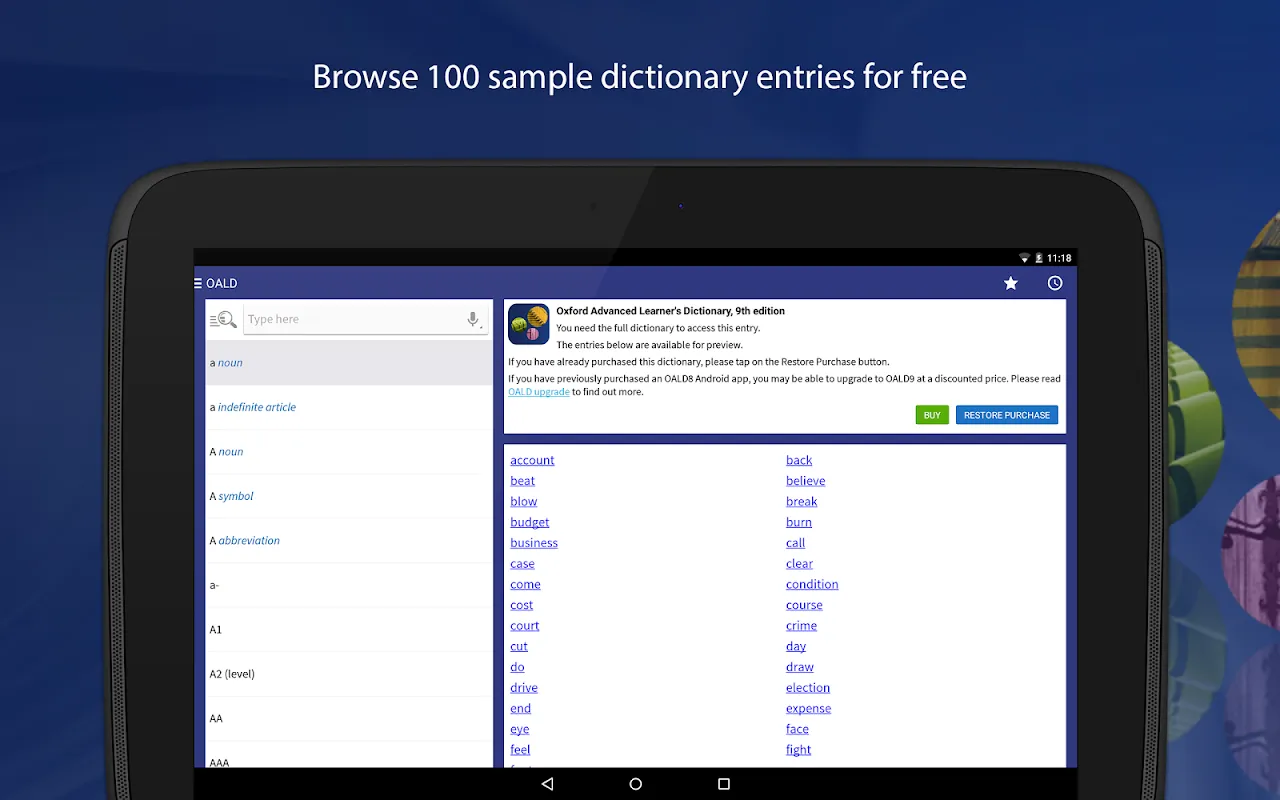Select the 'A symbol' entry
Image resolution: width=1280 pixels, height=800 pixels.
click(349, 496)
